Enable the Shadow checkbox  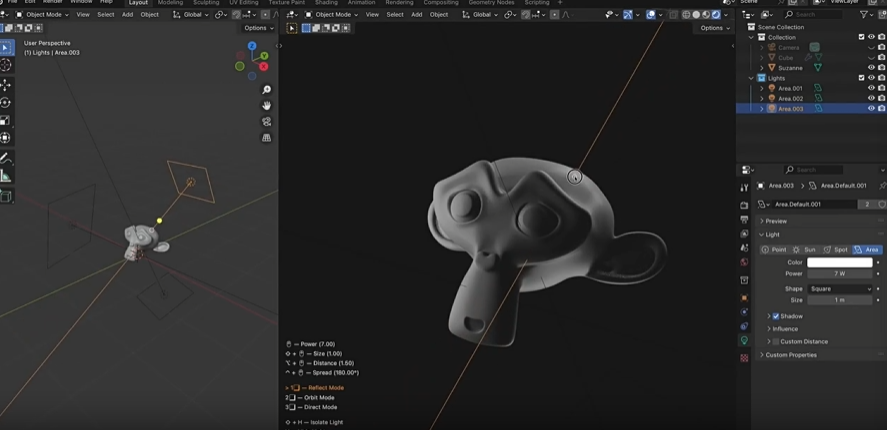pos(776,316)
